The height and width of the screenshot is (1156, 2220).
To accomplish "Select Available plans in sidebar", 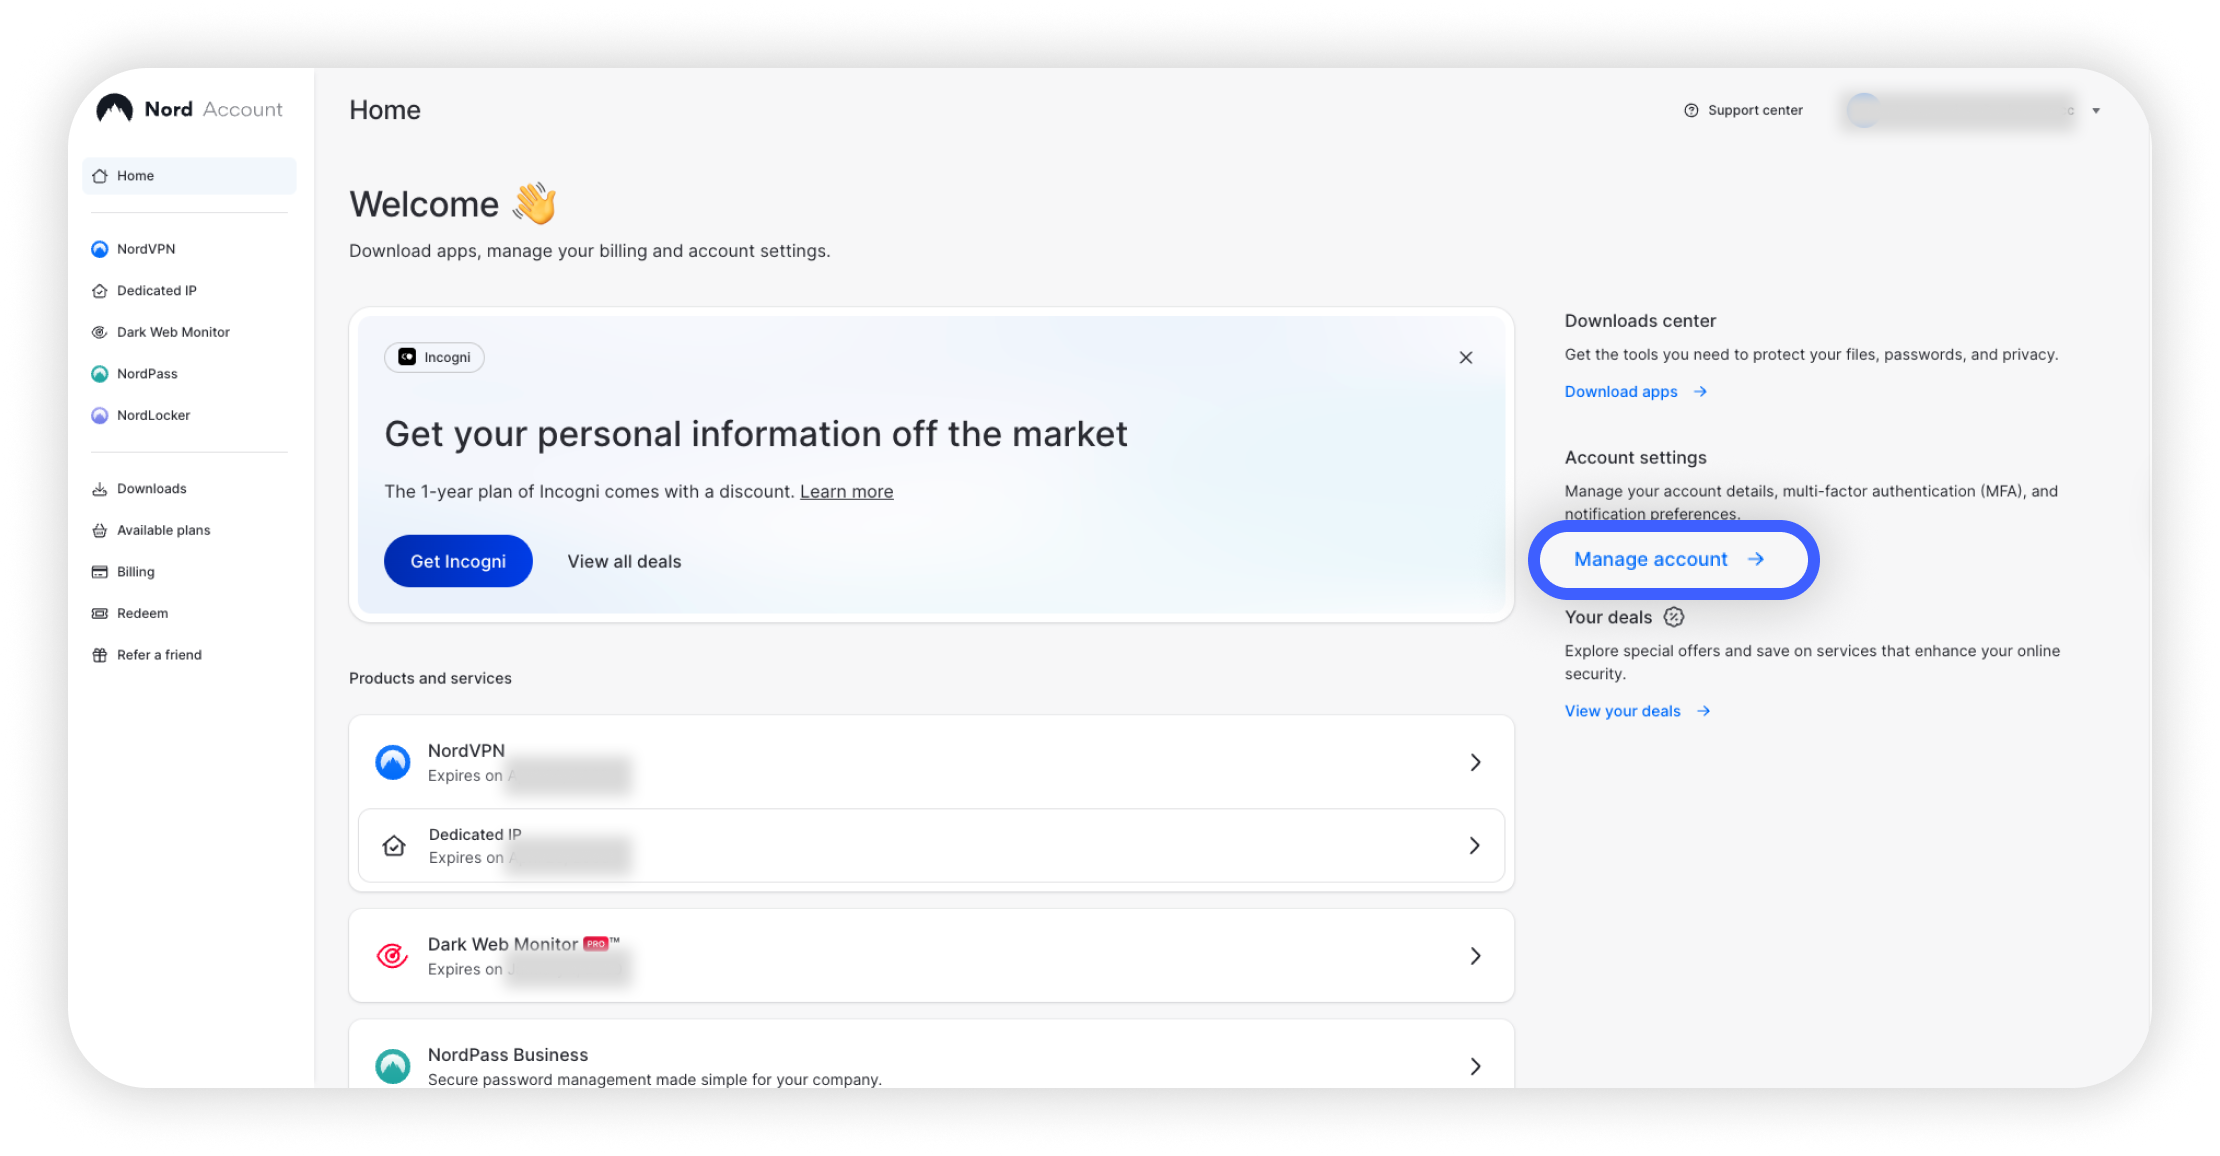I will [163, 530].
